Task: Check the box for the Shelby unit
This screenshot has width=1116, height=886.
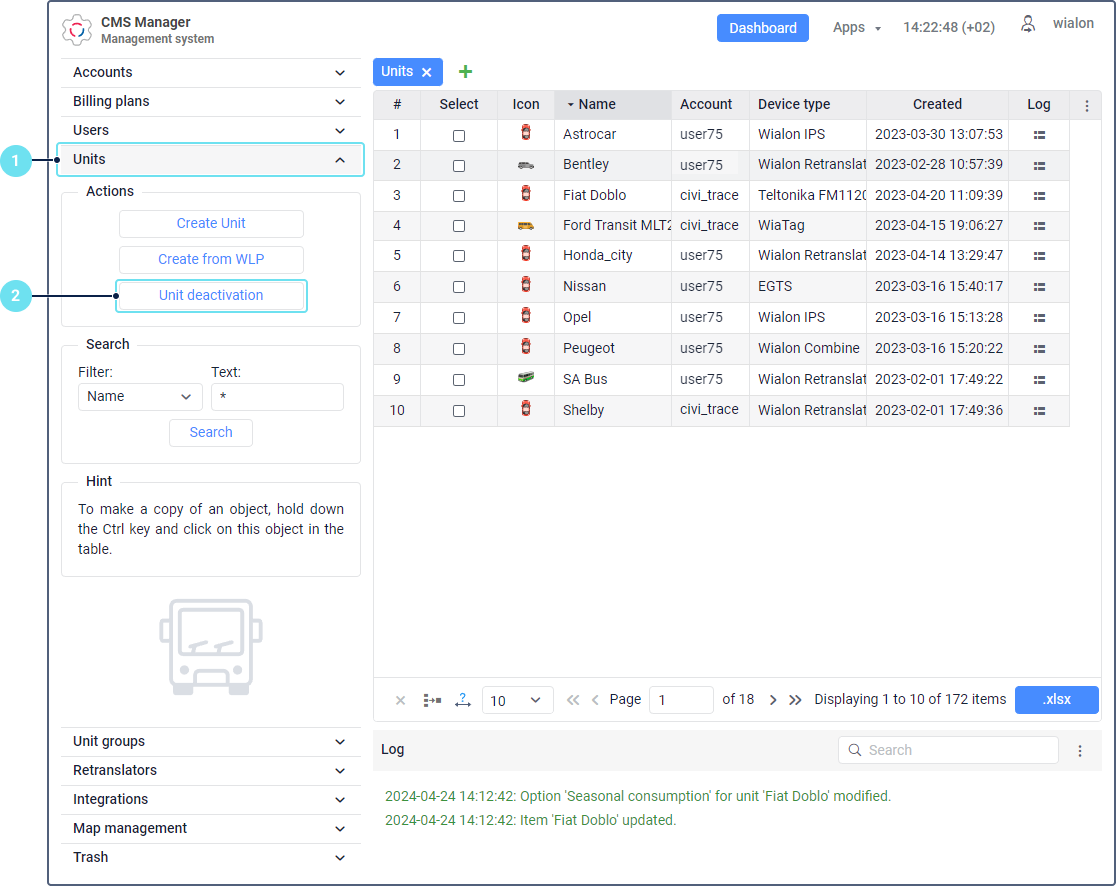Action: point(459,411)
